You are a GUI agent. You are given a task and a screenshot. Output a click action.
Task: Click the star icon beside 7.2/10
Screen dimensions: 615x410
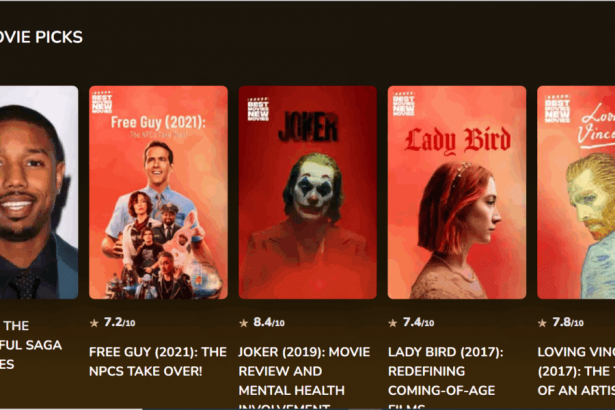point(94,323)
